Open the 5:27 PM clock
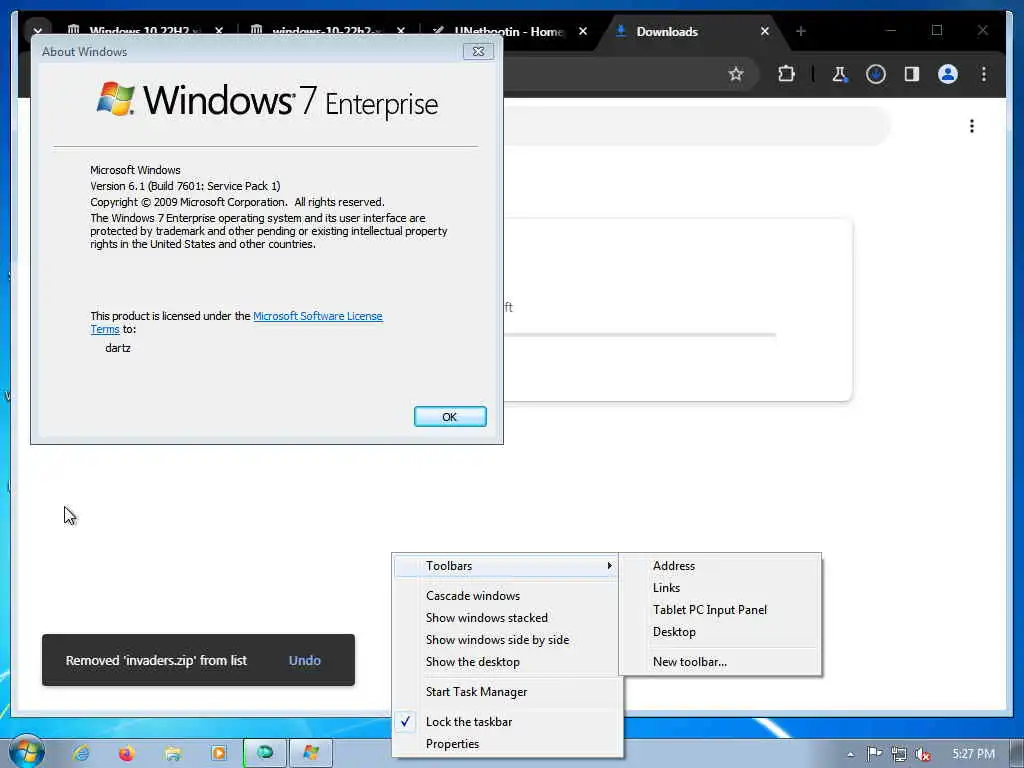The width and height of the screenshot is (1024, 768). click(x=973, y=754)
